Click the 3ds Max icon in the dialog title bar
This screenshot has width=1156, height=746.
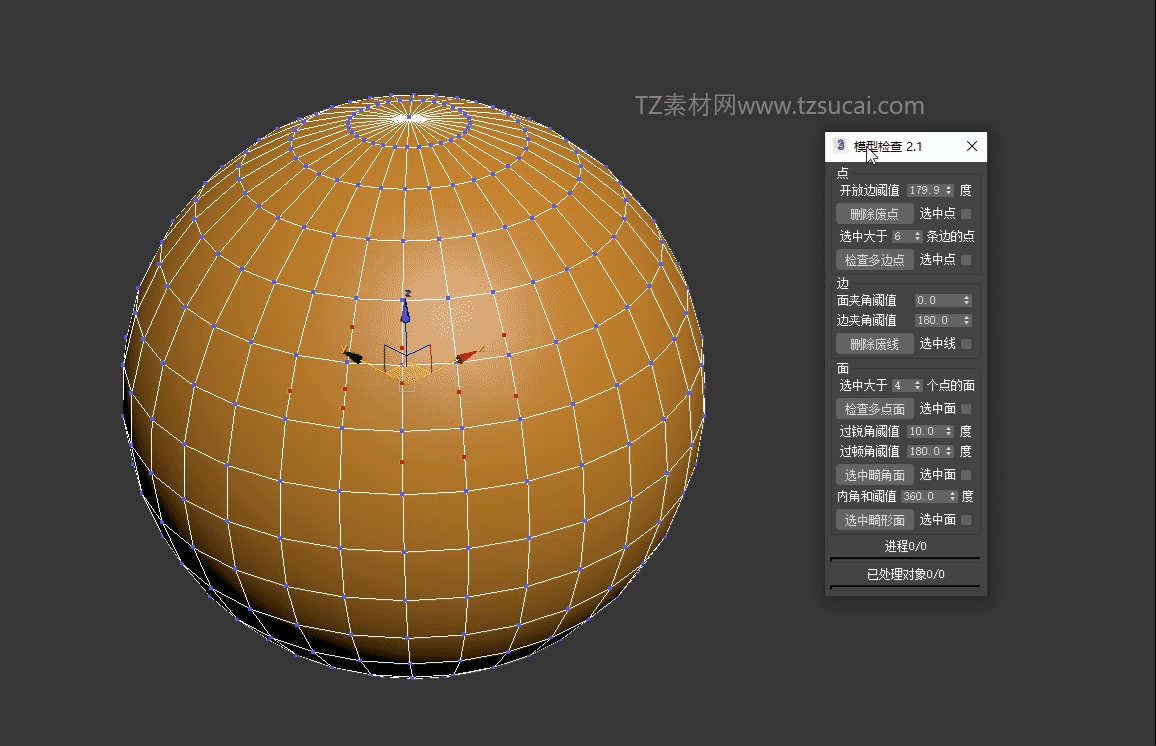(x=840, y=146)
